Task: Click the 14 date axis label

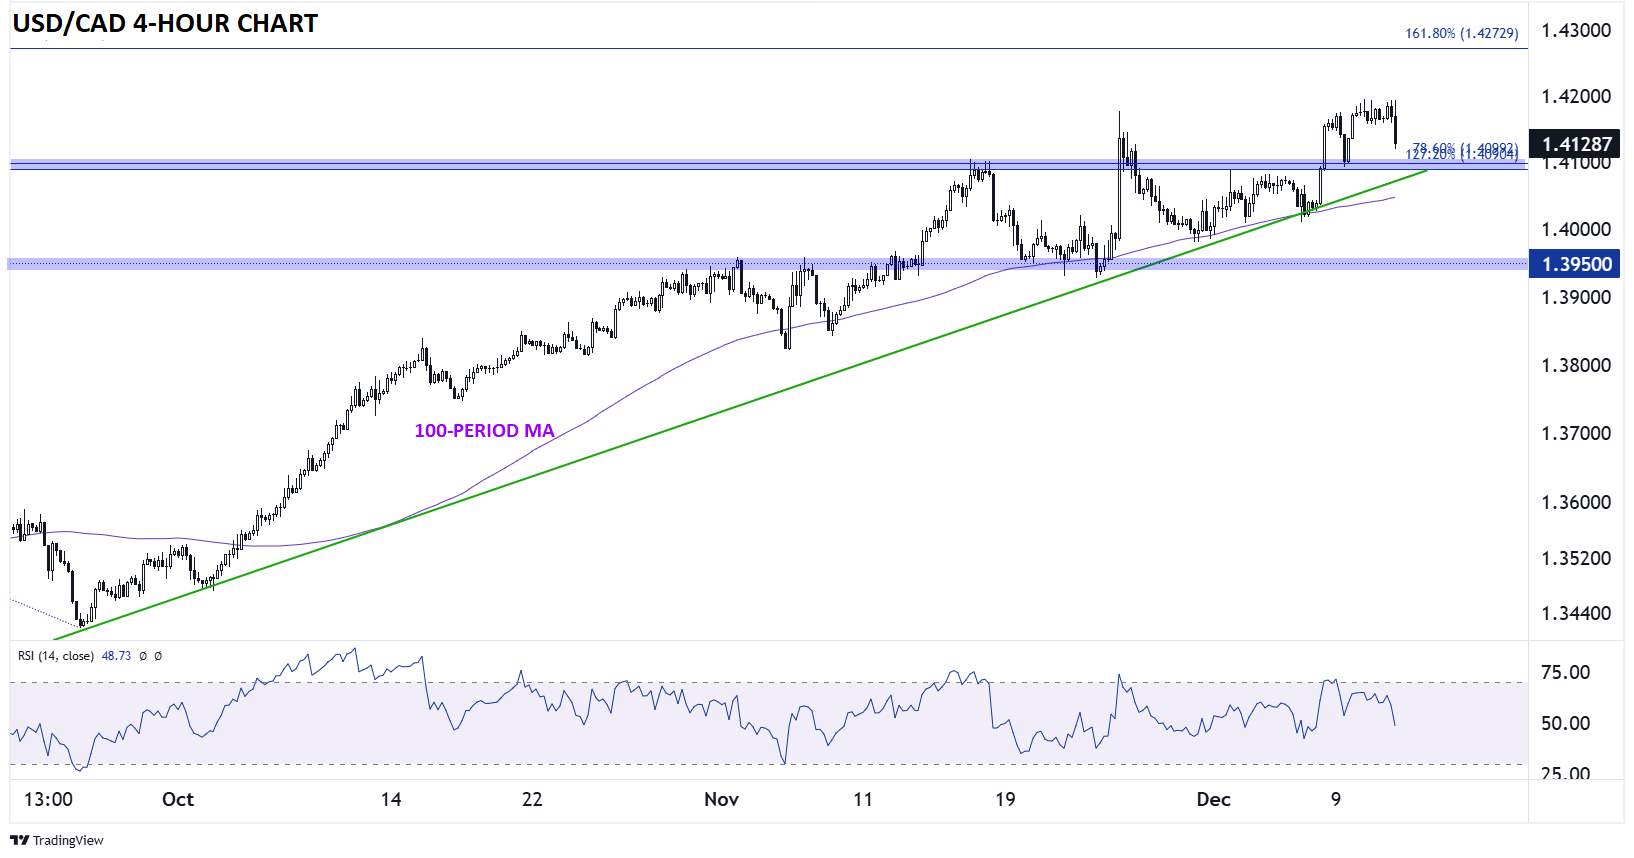Action: coord(391,799)
